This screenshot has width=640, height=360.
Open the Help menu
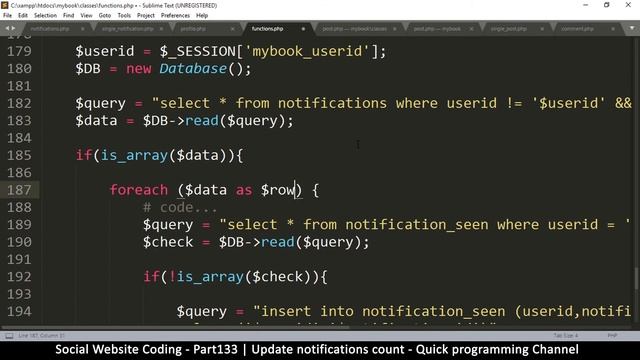pyautogui.click(x=202, y=16)
